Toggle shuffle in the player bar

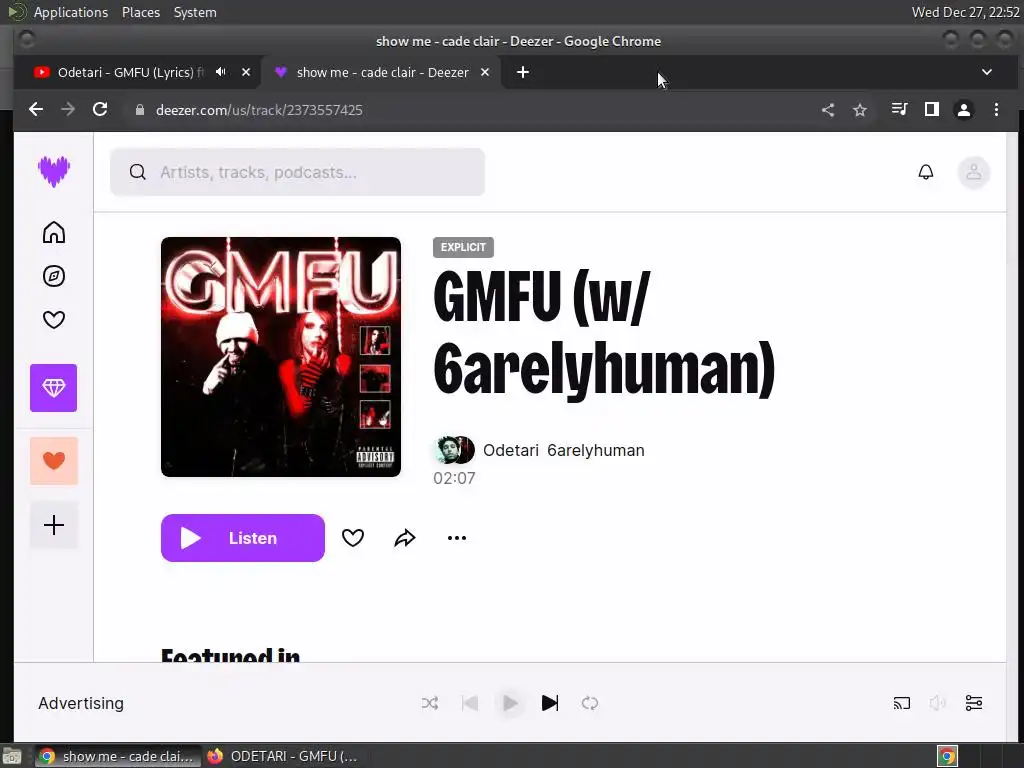(430, 703)
